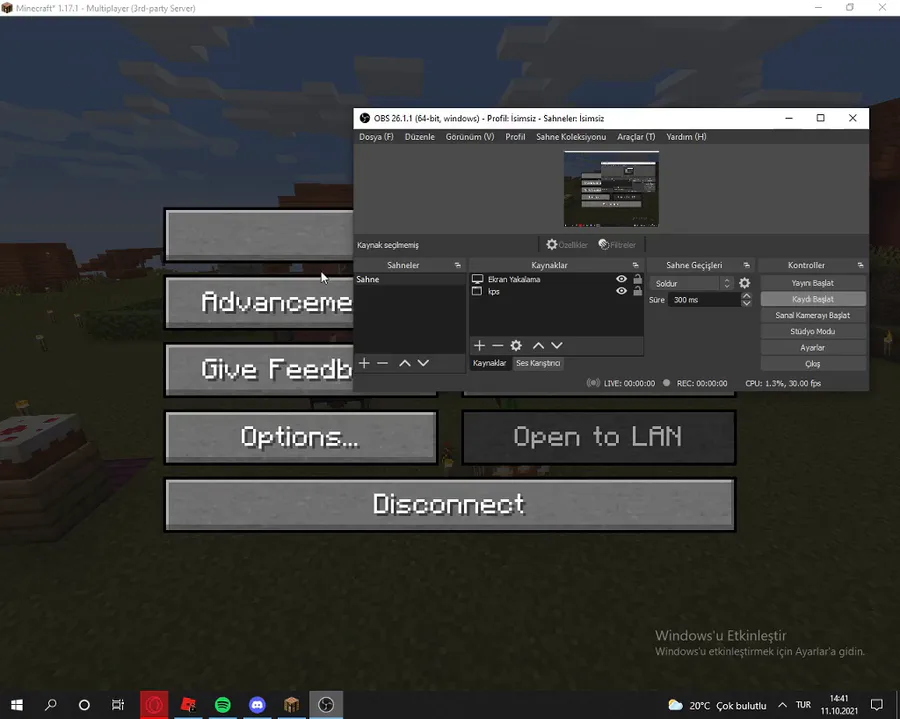The height and width of the screenshot is (719, 900).
Task: Open source properties gear in Kaynaklar toolbar
Action: (x=516, y=345)
